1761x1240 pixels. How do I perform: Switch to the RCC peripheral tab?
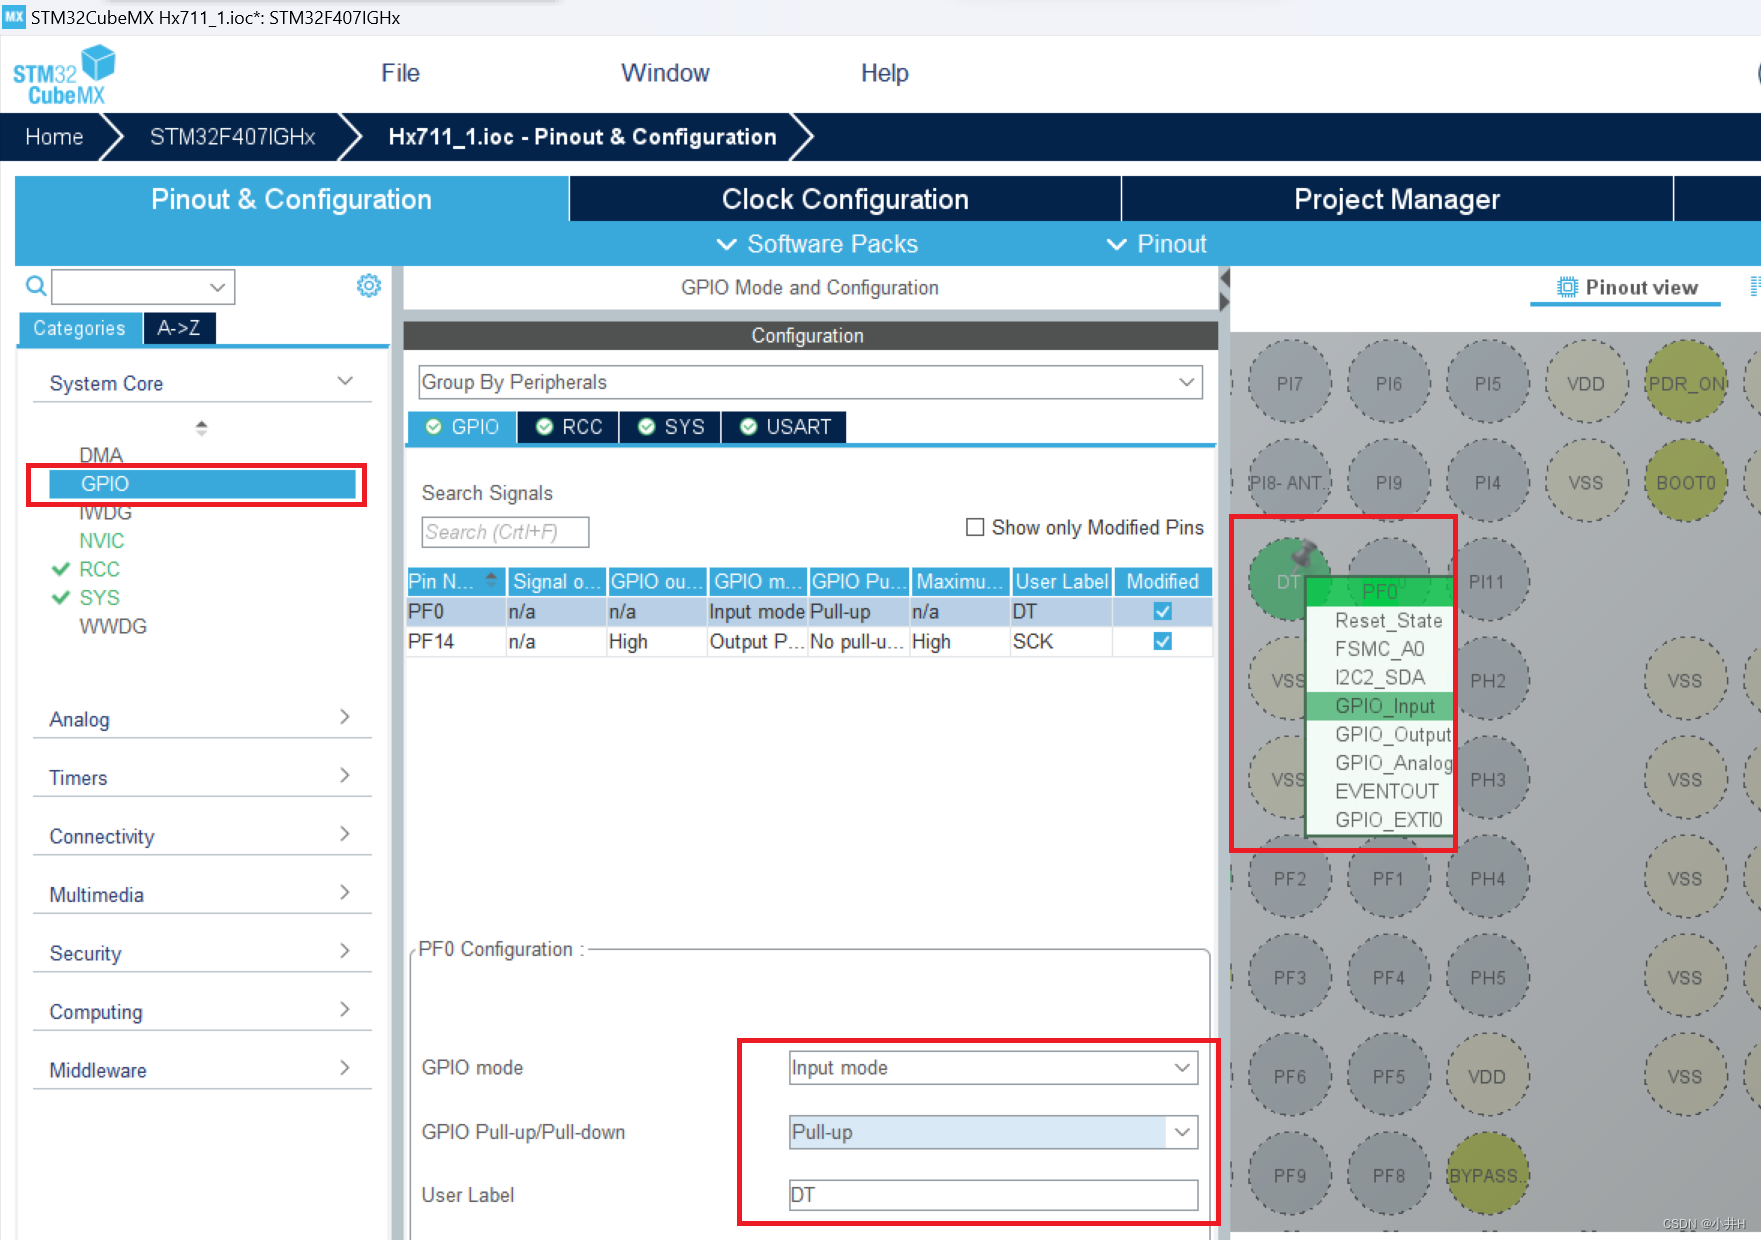click(569, 427)
